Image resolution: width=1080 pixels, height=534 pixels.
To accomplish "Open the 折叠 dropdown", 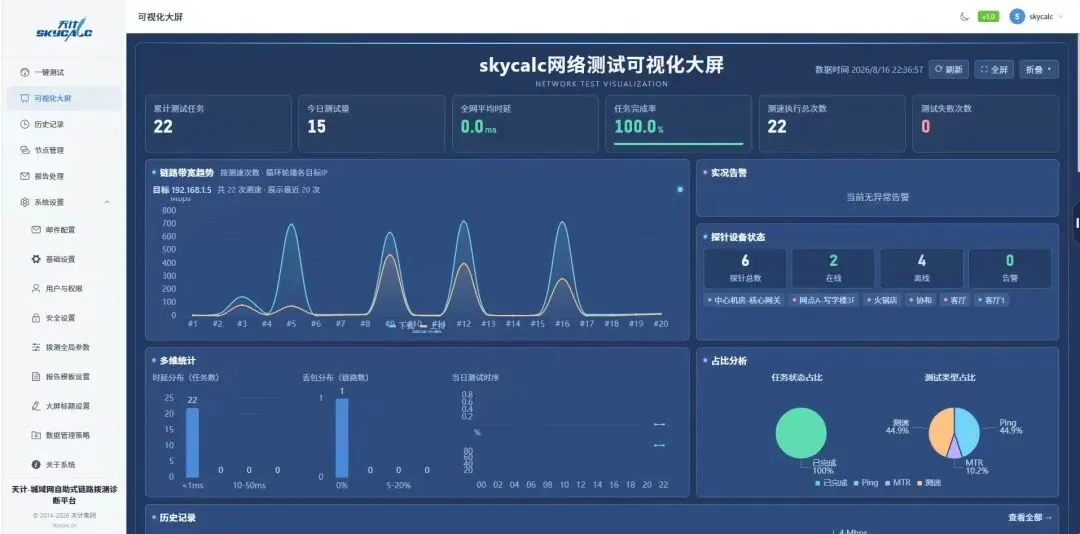I will pyautogui.click(x=1039, y=70).
